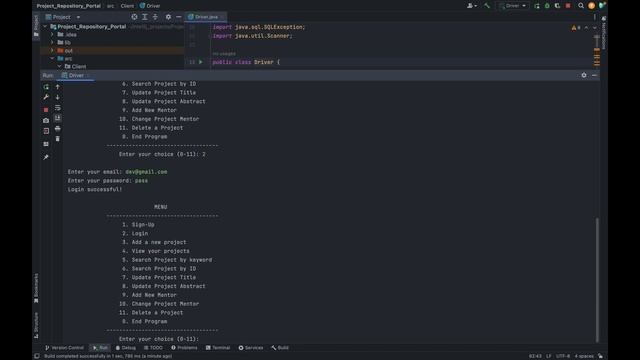This screenshot has height=360, width=640.
Task: Hide the Run tool window
Action: pyautogui.click(x=594, y=75)
